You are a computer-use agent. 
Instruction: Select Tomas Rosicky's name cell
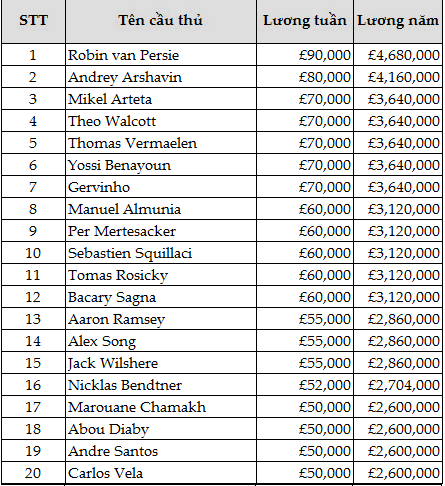pos(161,275)
